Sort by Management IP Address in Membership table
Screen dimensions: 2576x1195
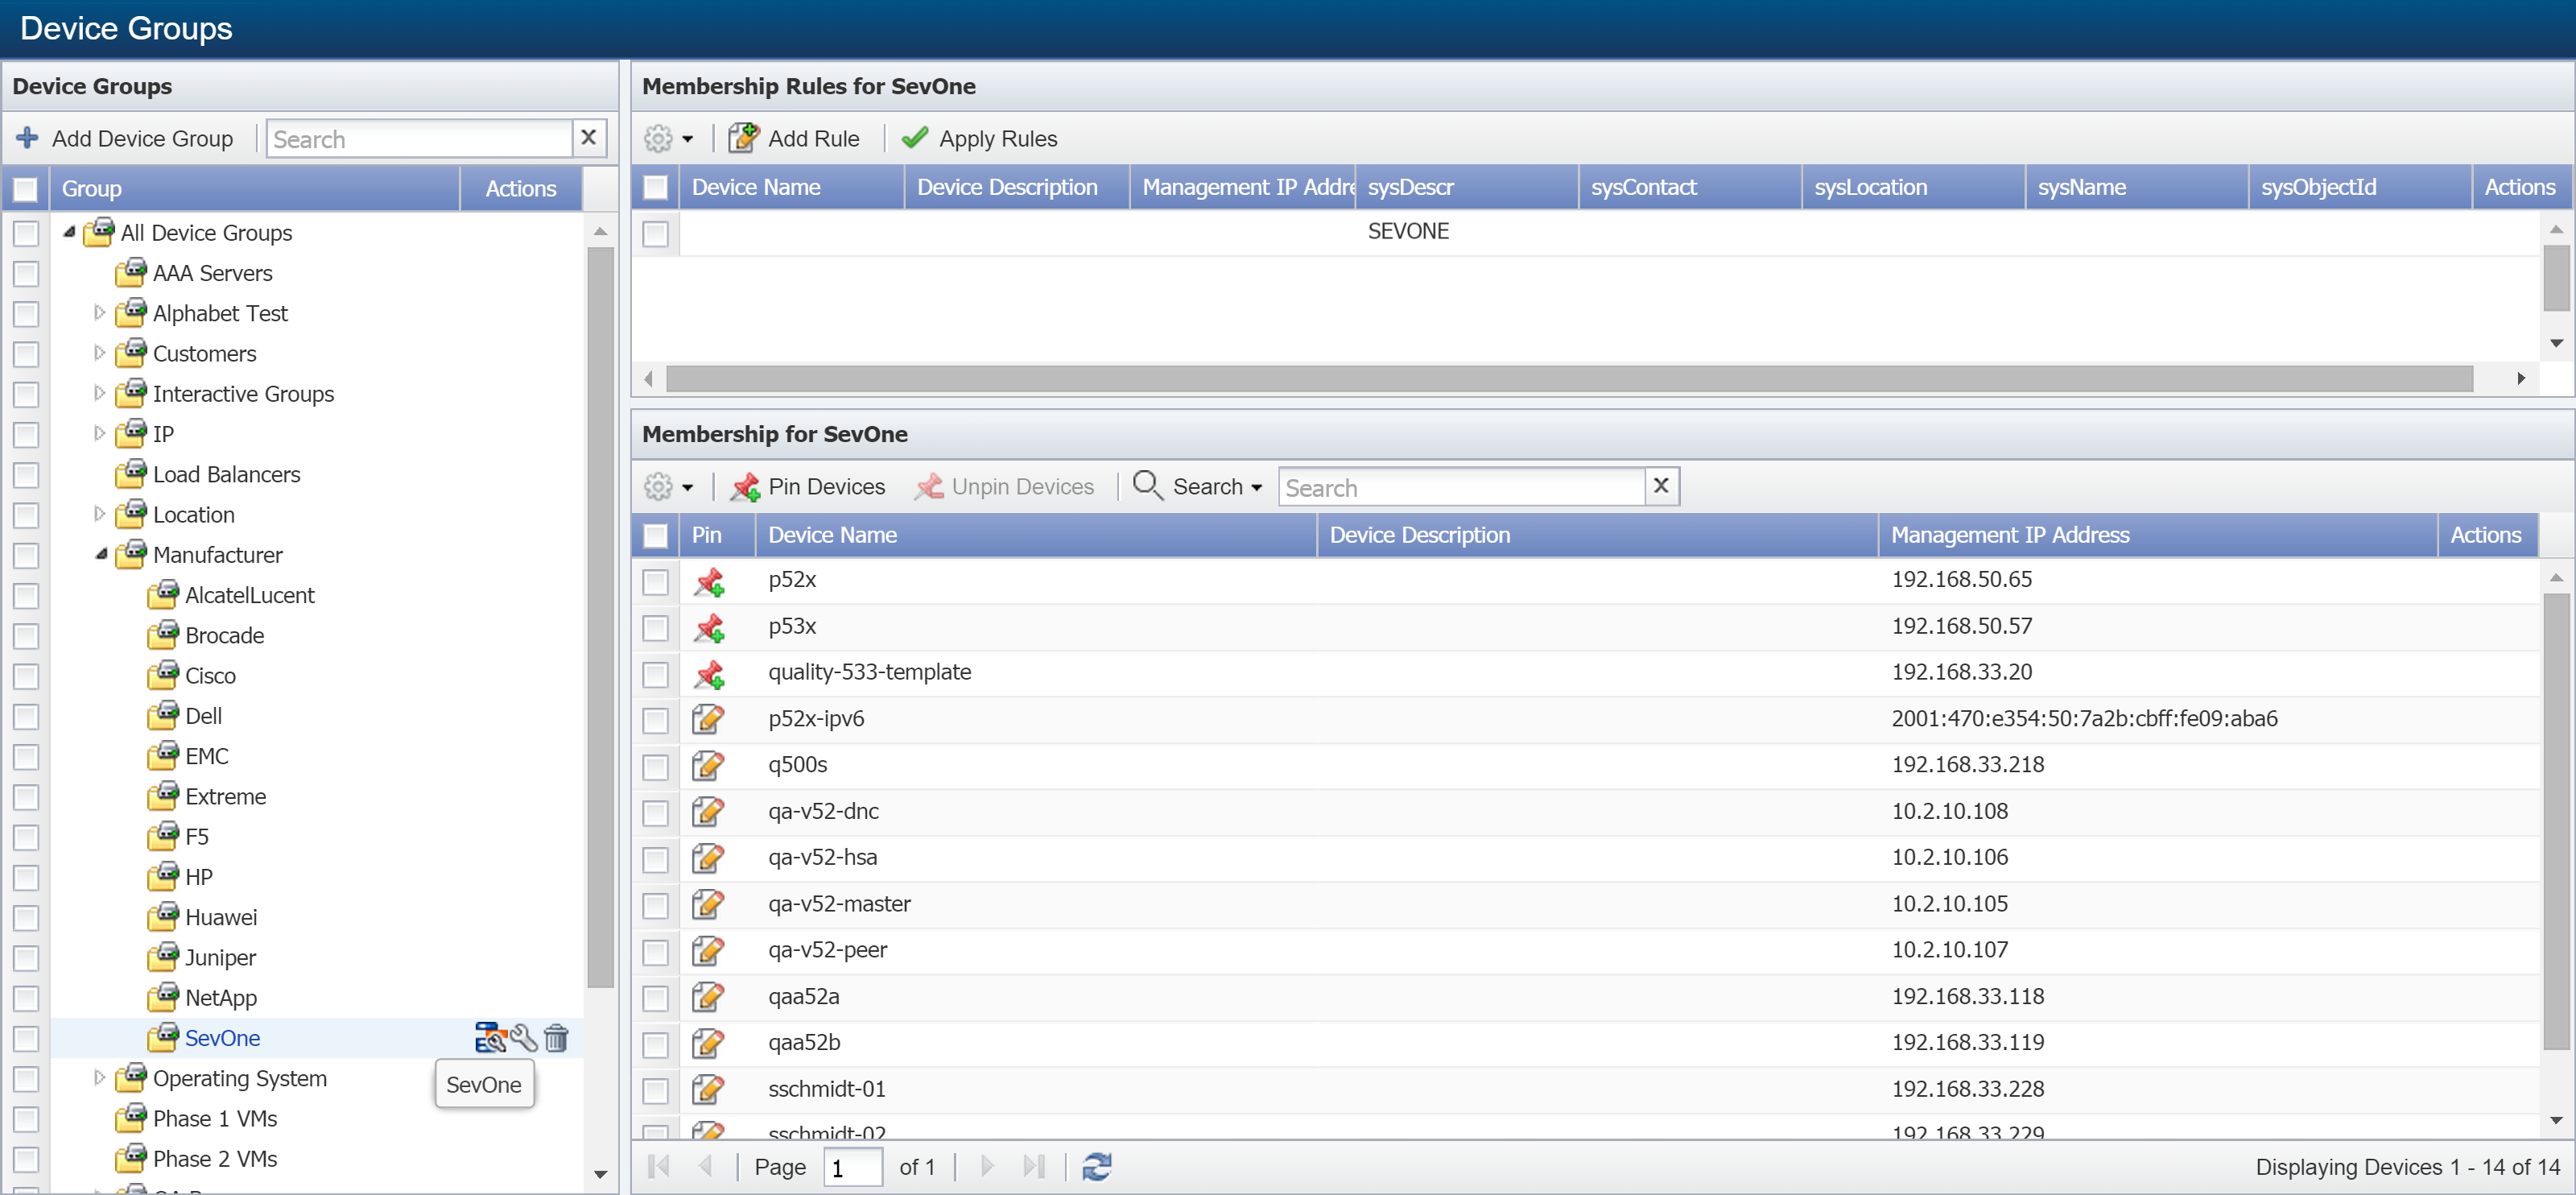(2157, 535)
